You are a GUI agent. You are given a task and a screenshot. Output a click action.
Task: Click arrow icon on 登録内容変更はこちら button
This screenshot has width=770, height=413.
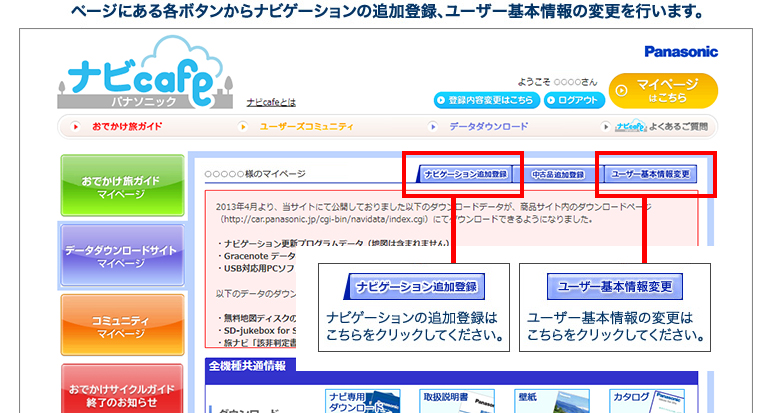click(x=441, y=100)
